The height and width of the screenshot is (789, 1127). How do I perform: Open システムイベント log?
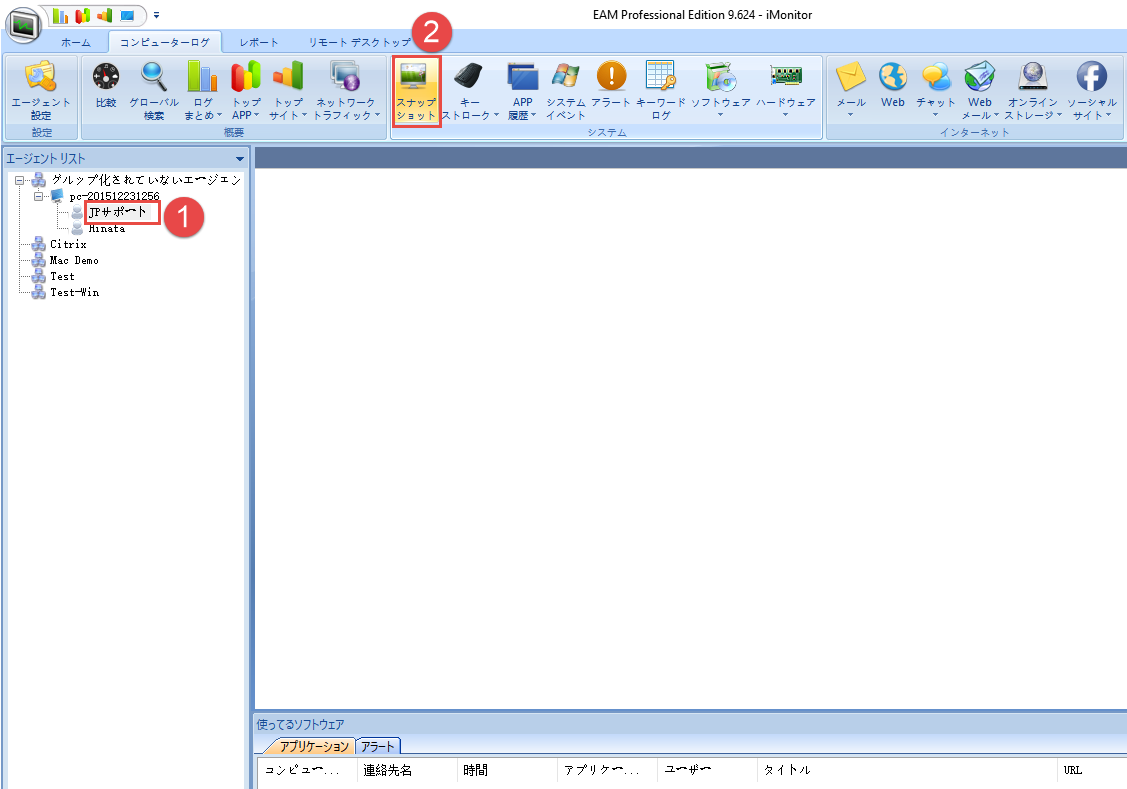(566, 90)
